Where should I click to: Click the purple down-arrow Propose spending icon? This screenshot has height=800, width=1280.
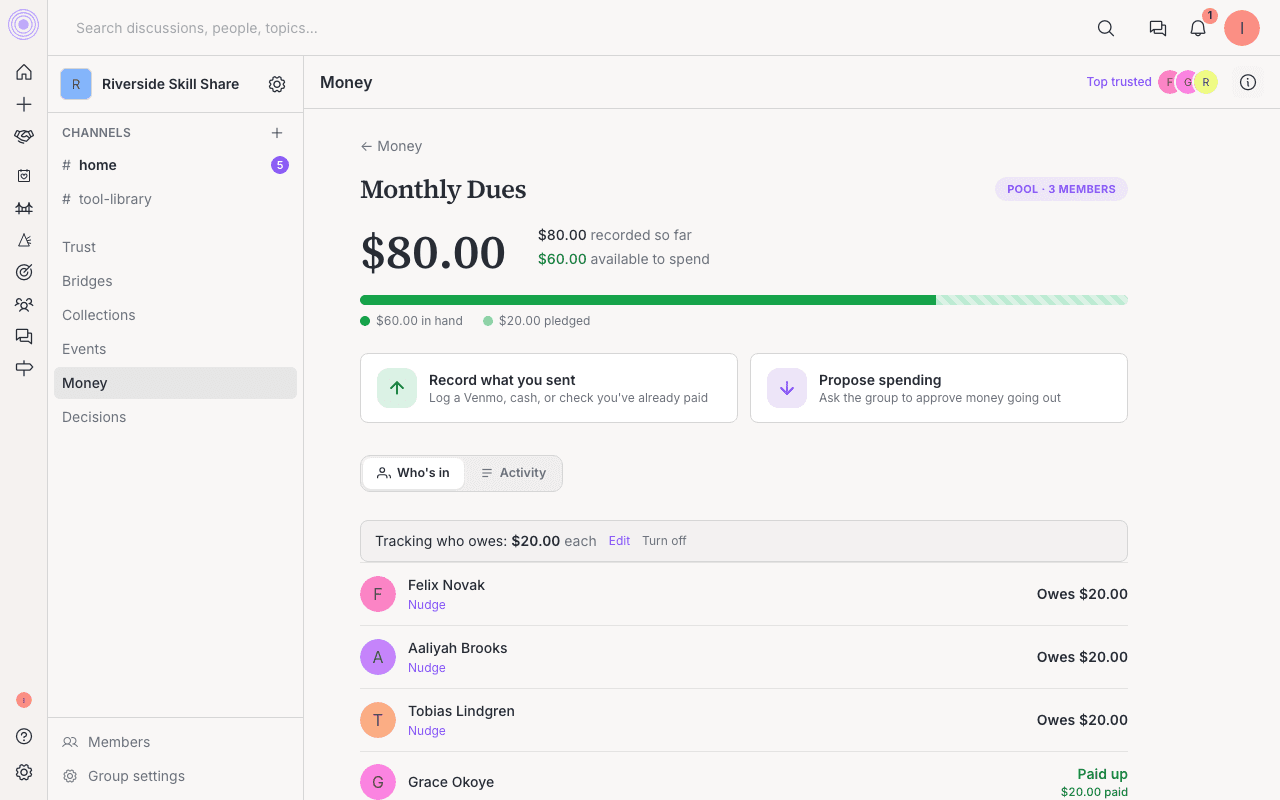787,388
